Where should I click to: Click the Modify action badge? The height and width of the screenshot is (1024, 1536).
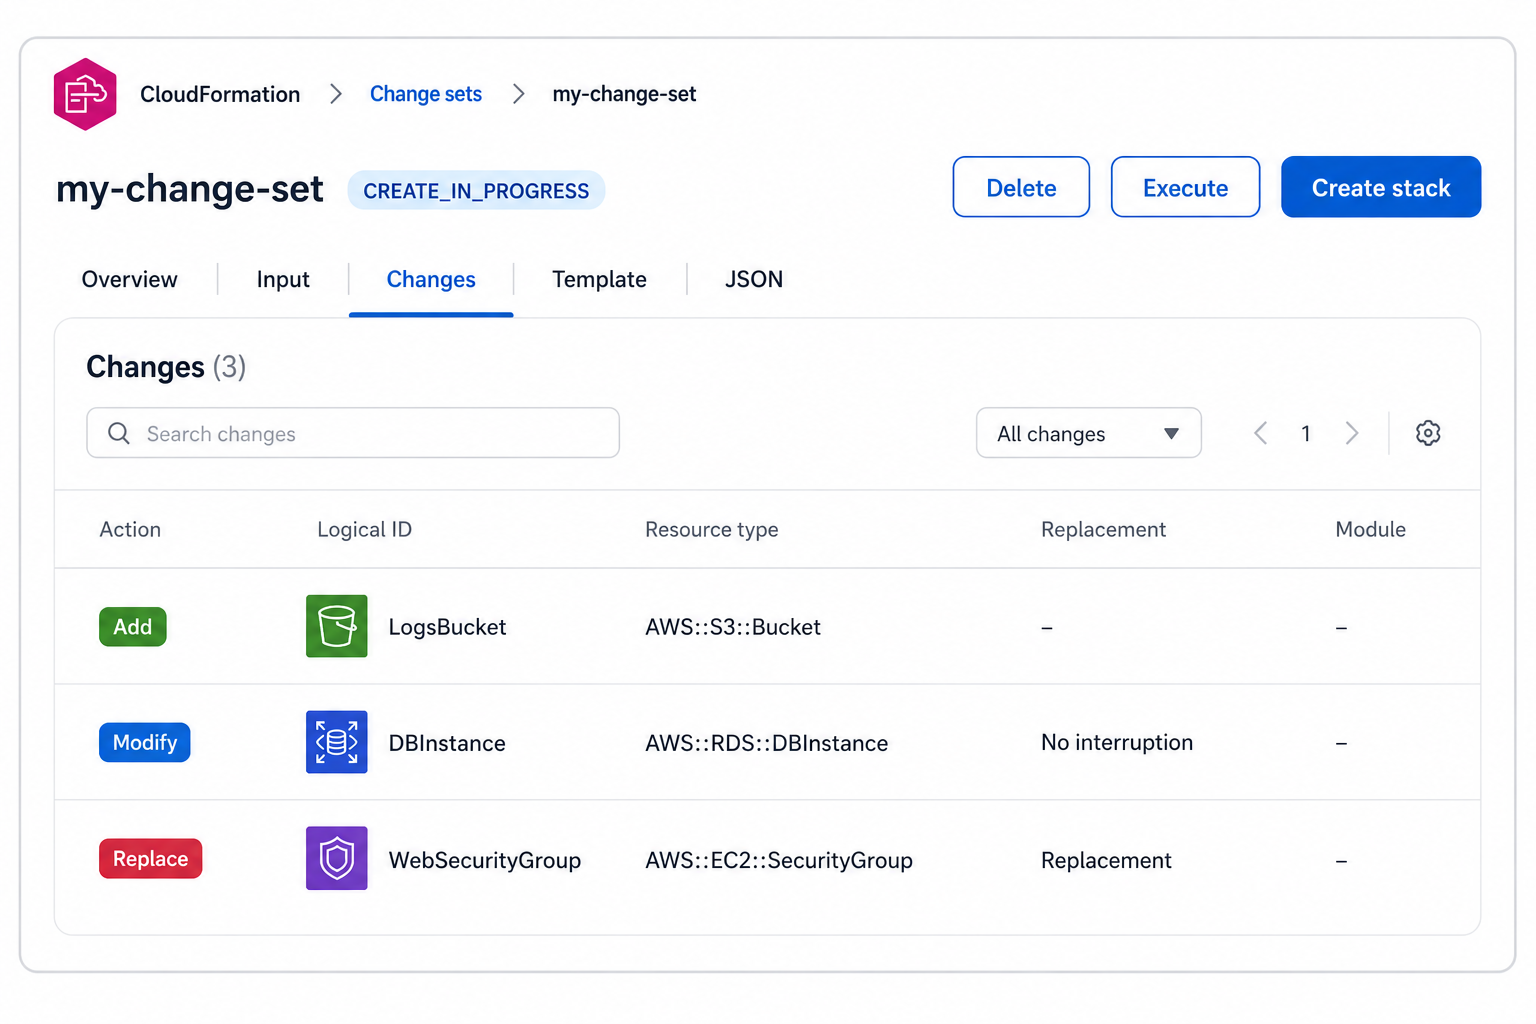(x=145, y=742)
